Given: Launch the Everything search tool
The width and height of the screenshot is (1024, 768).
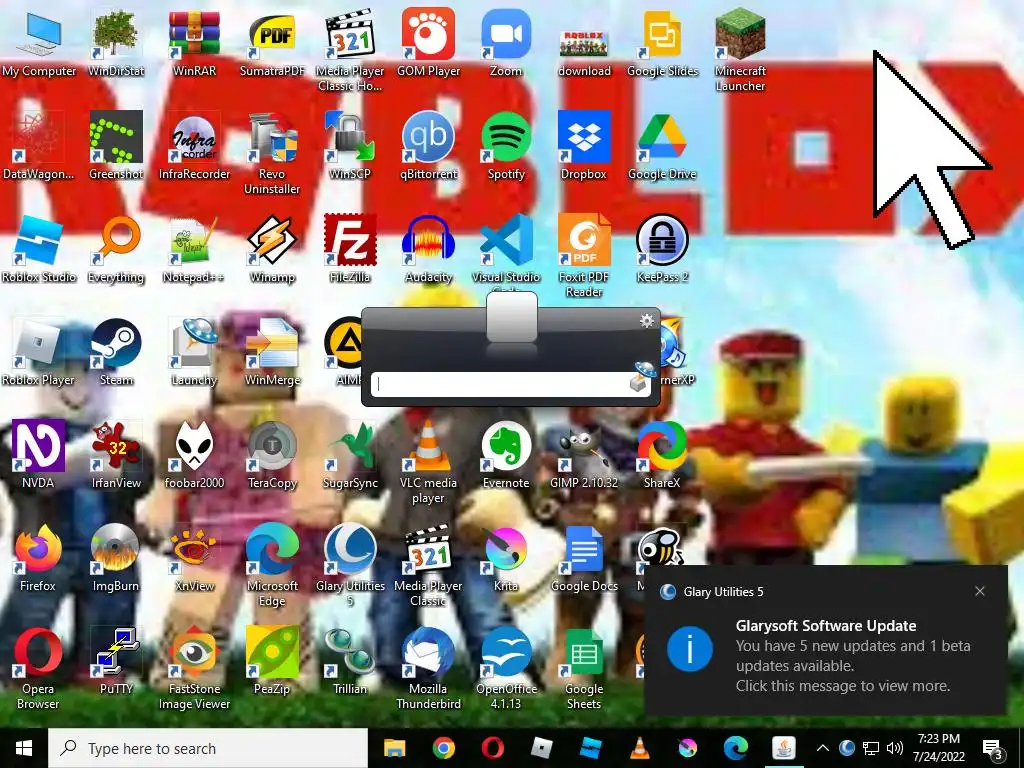Looking at the screenshot, I should [x=116, y=249].
